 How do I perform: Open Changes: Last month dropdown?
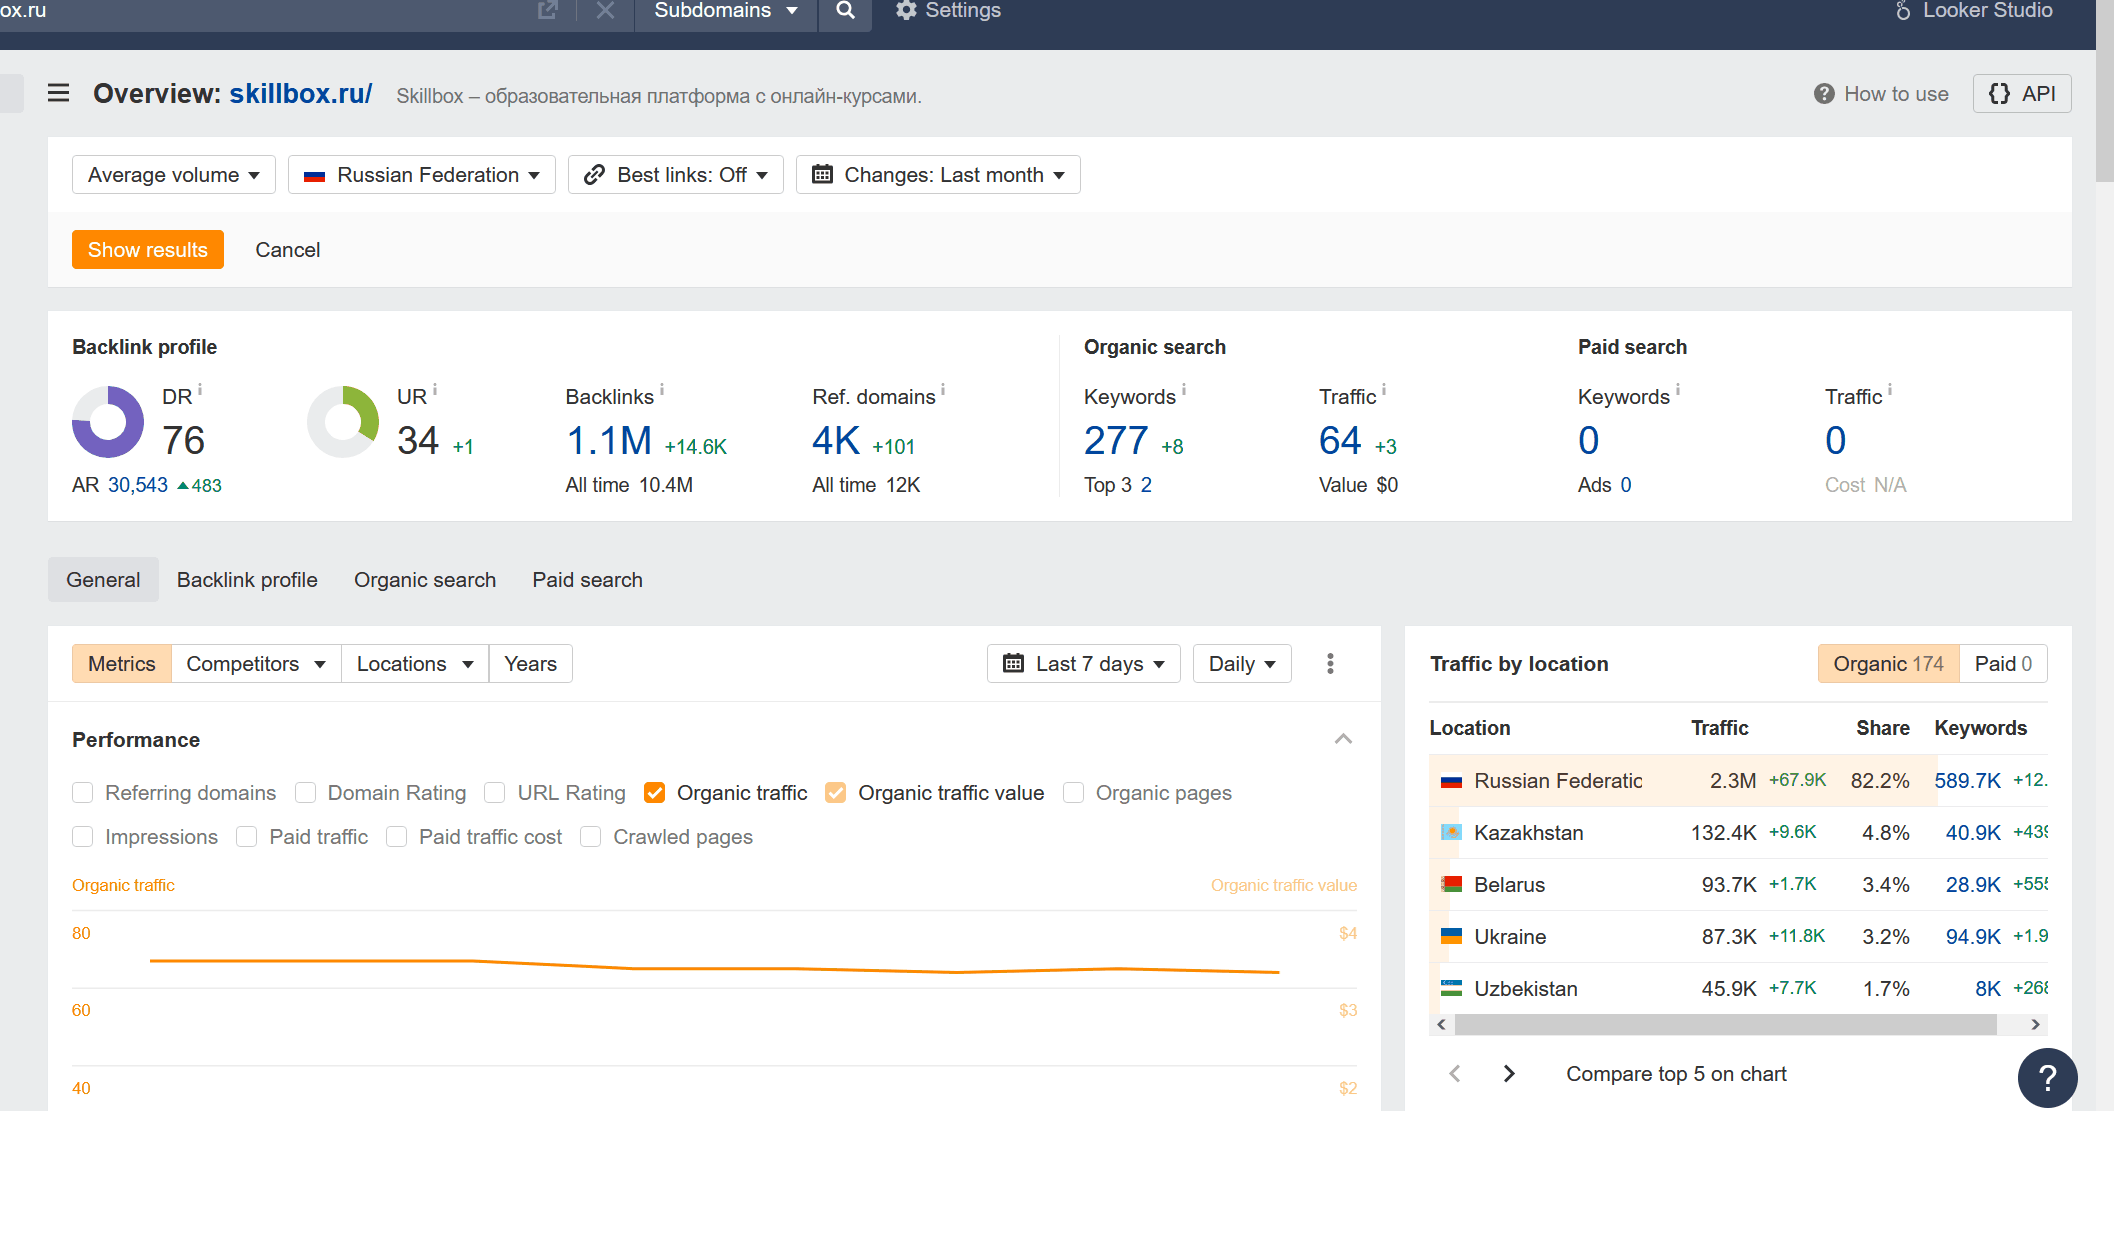[938, 175]
